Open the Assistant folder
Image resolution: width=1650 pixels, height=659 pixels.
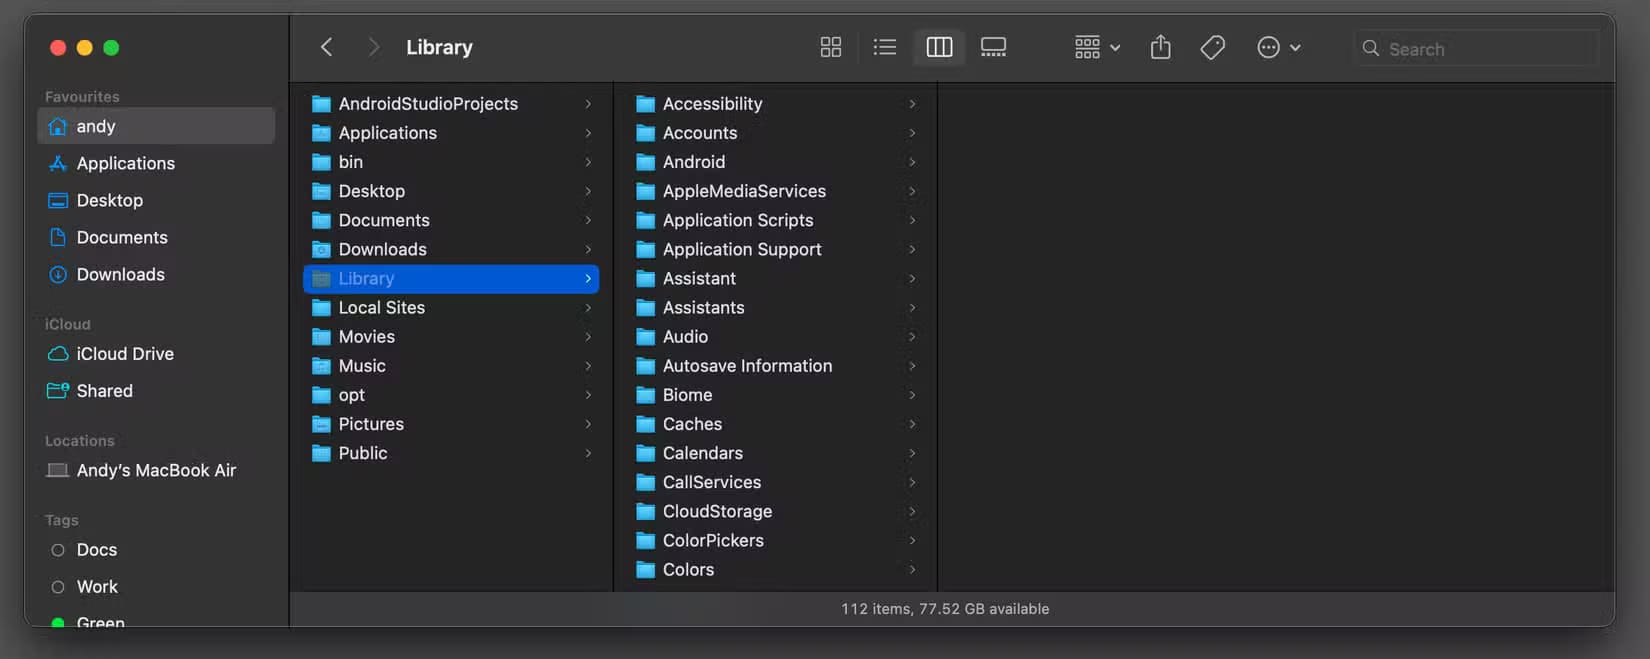click(776, 279)
